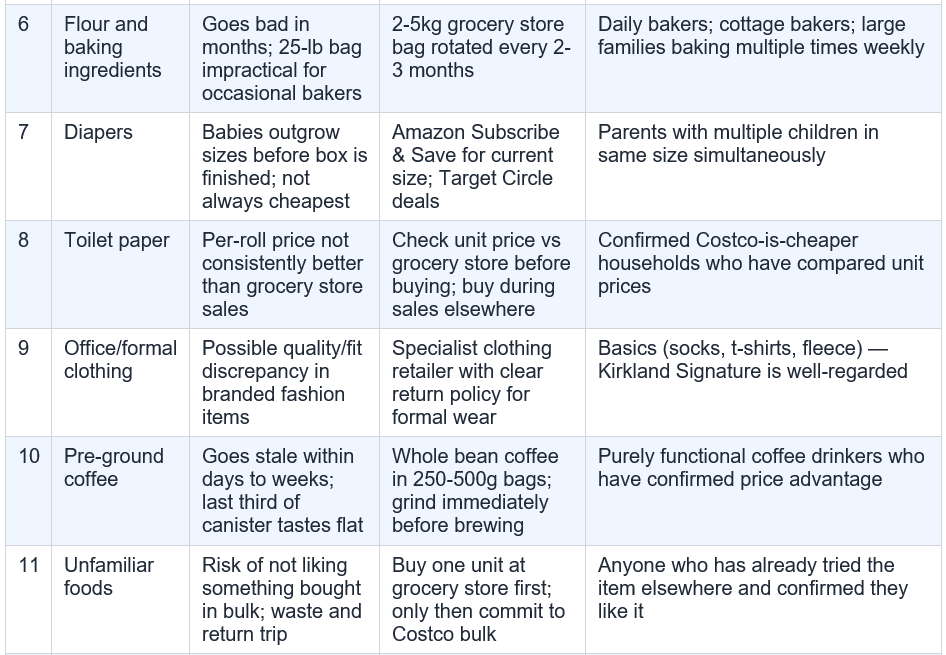Click the 'Pre-ground coffee' cell
The height and width of the screenshot is (655, 946).
point(120,491)
